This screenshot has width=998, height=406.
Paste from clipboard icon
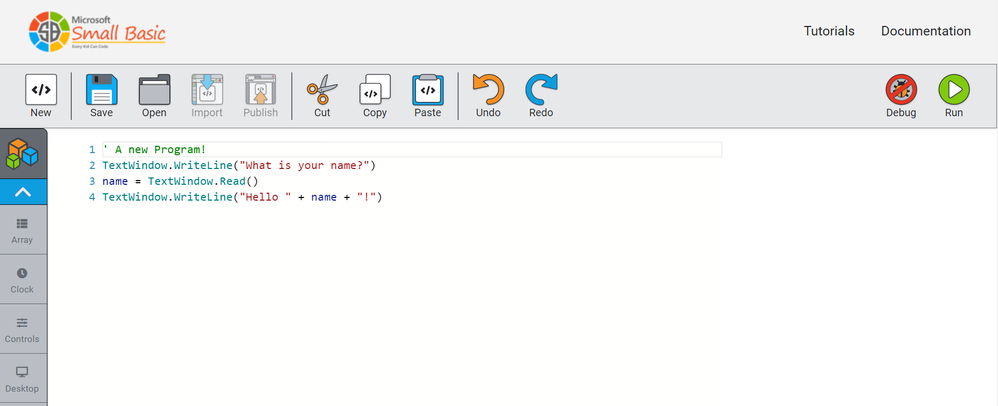click(x=428, y=96)
